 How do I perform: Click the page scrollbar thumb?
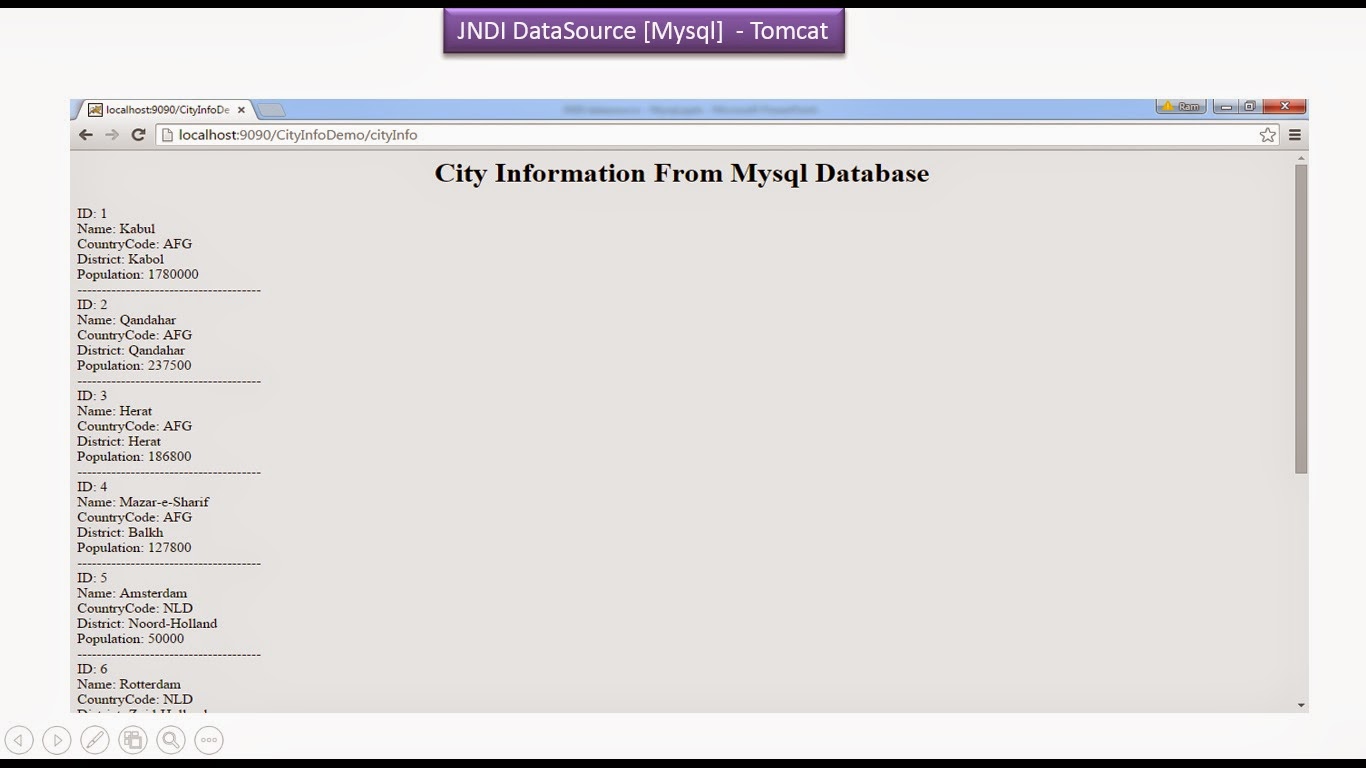click(1301, 318)
